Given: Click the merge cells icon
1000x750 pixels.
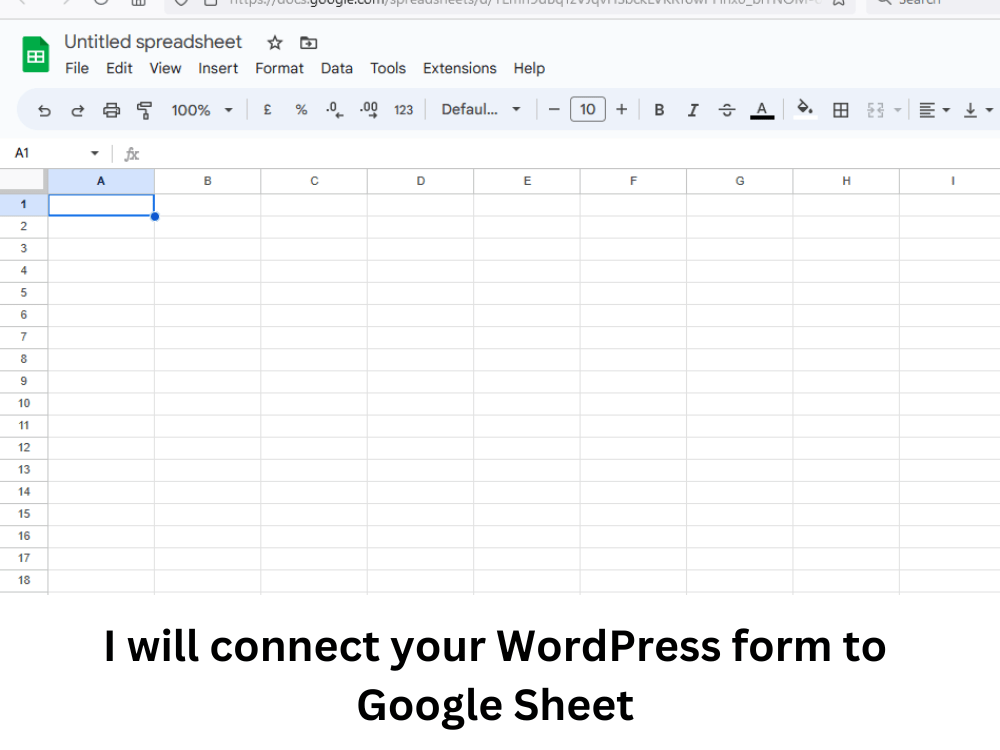Looking at the screenshot, I should tap(876, 110).
